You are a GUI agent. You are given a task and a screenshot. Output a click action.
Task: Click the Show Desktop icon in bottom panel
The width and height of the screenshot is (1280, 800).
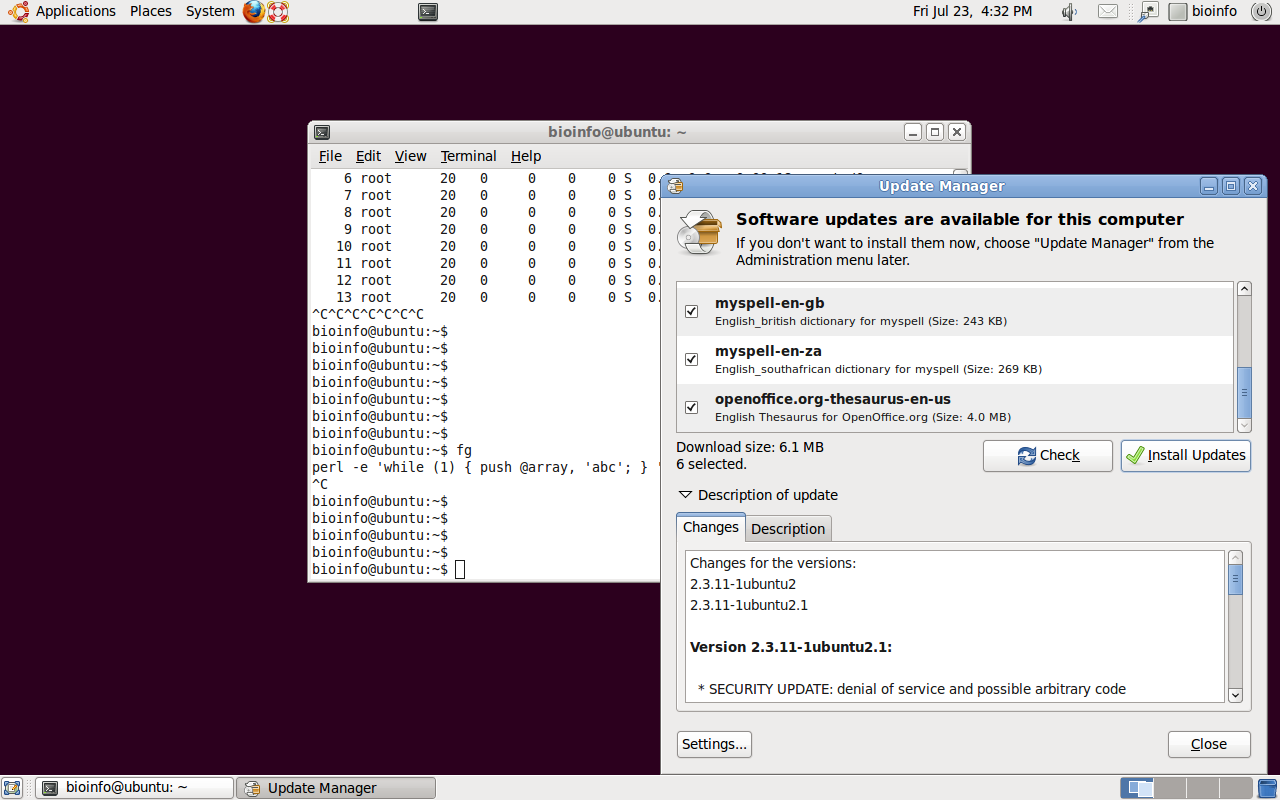click(x=13, y=788)
